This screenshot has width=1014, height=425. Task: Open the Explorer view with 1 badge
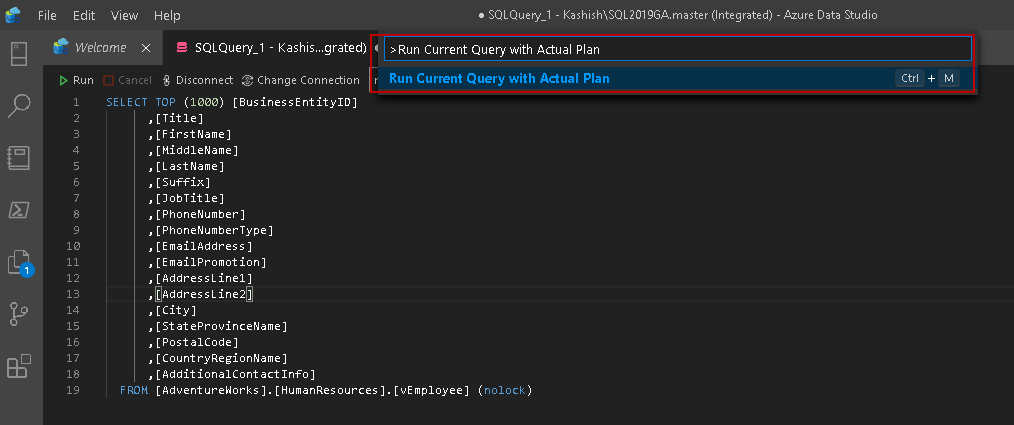coord(20,262)
